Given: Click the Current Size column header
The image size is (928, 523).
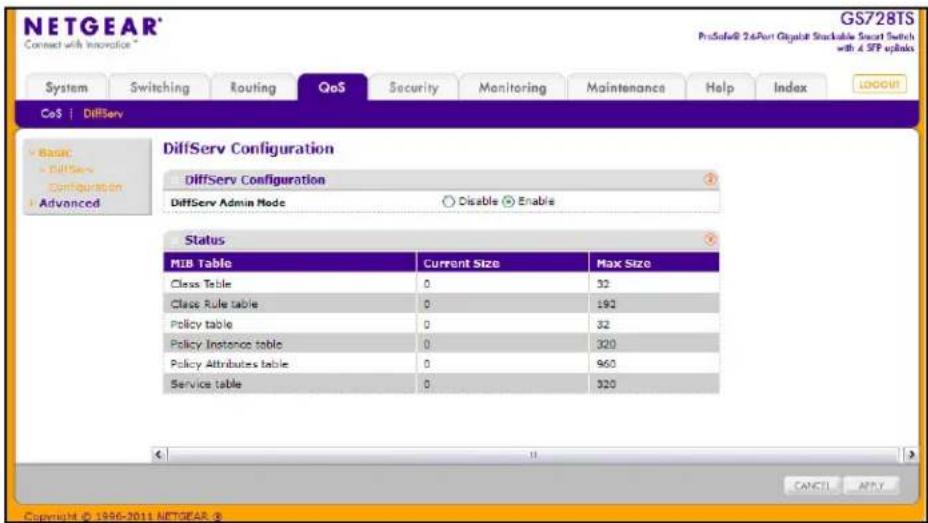Looking at the screenshot, I should coord(502,263).
